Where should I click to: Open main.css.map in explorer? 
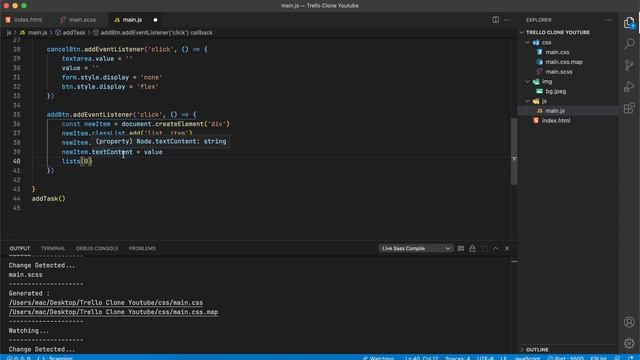coord(564,62)
